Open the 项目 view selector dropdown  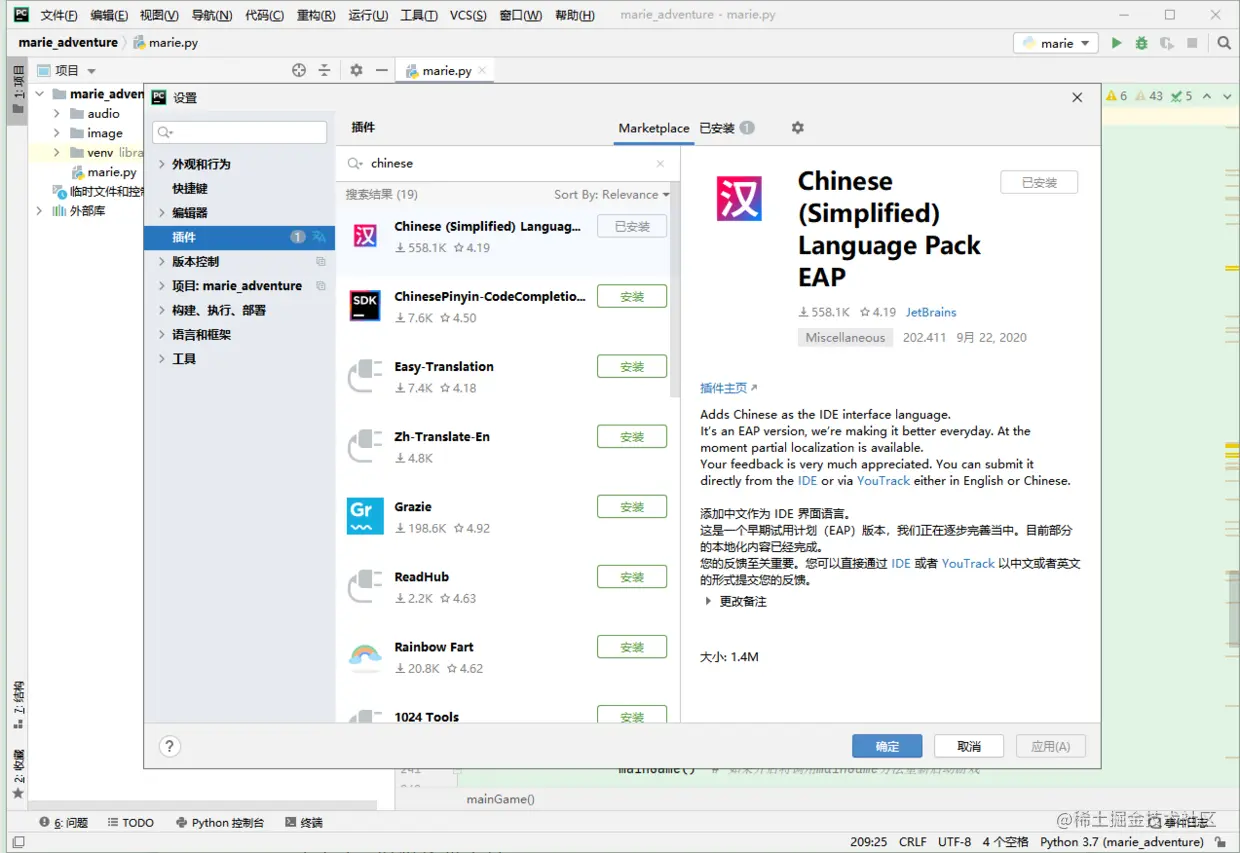(67, 70)
